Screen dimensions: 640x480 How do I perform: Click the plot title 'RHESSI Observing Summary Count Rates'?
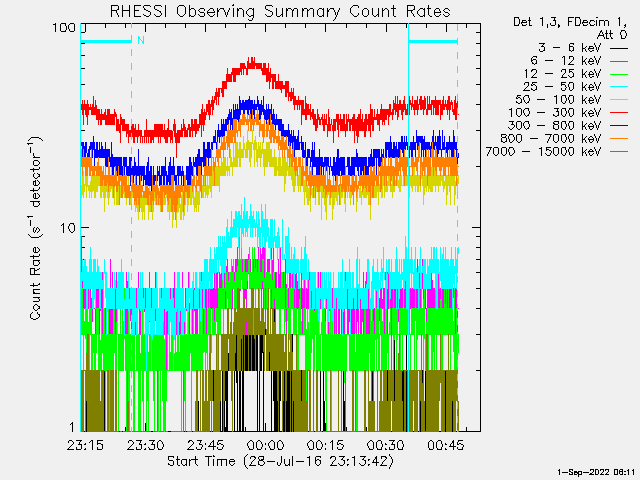tap(280, 12)
